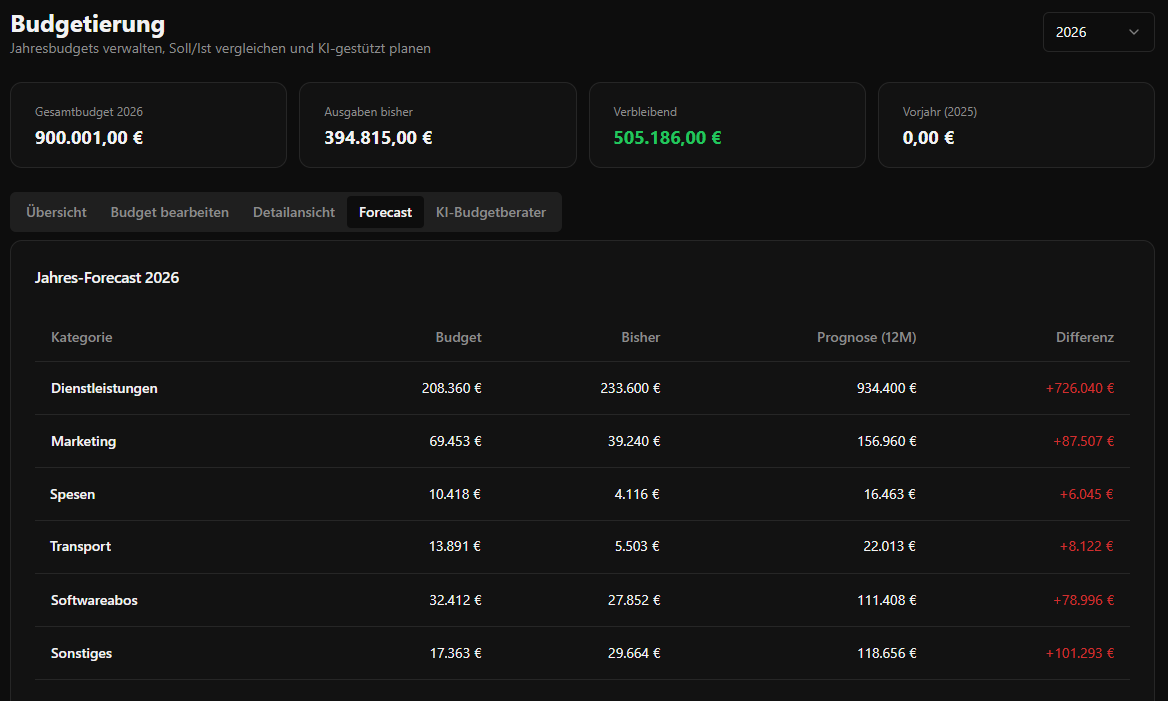The width and height of the screenshot is (1168, 701).
Task: Select the Dienstleistungen category row
Action: pos(104,388)
